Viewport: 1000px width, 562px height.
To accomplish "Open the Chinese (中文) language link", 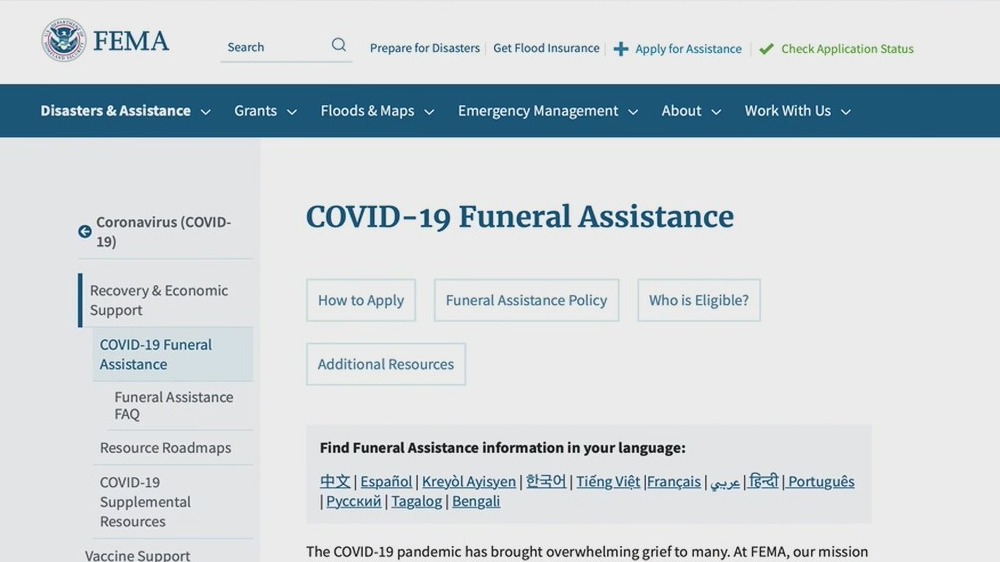I will click(335, 481).
